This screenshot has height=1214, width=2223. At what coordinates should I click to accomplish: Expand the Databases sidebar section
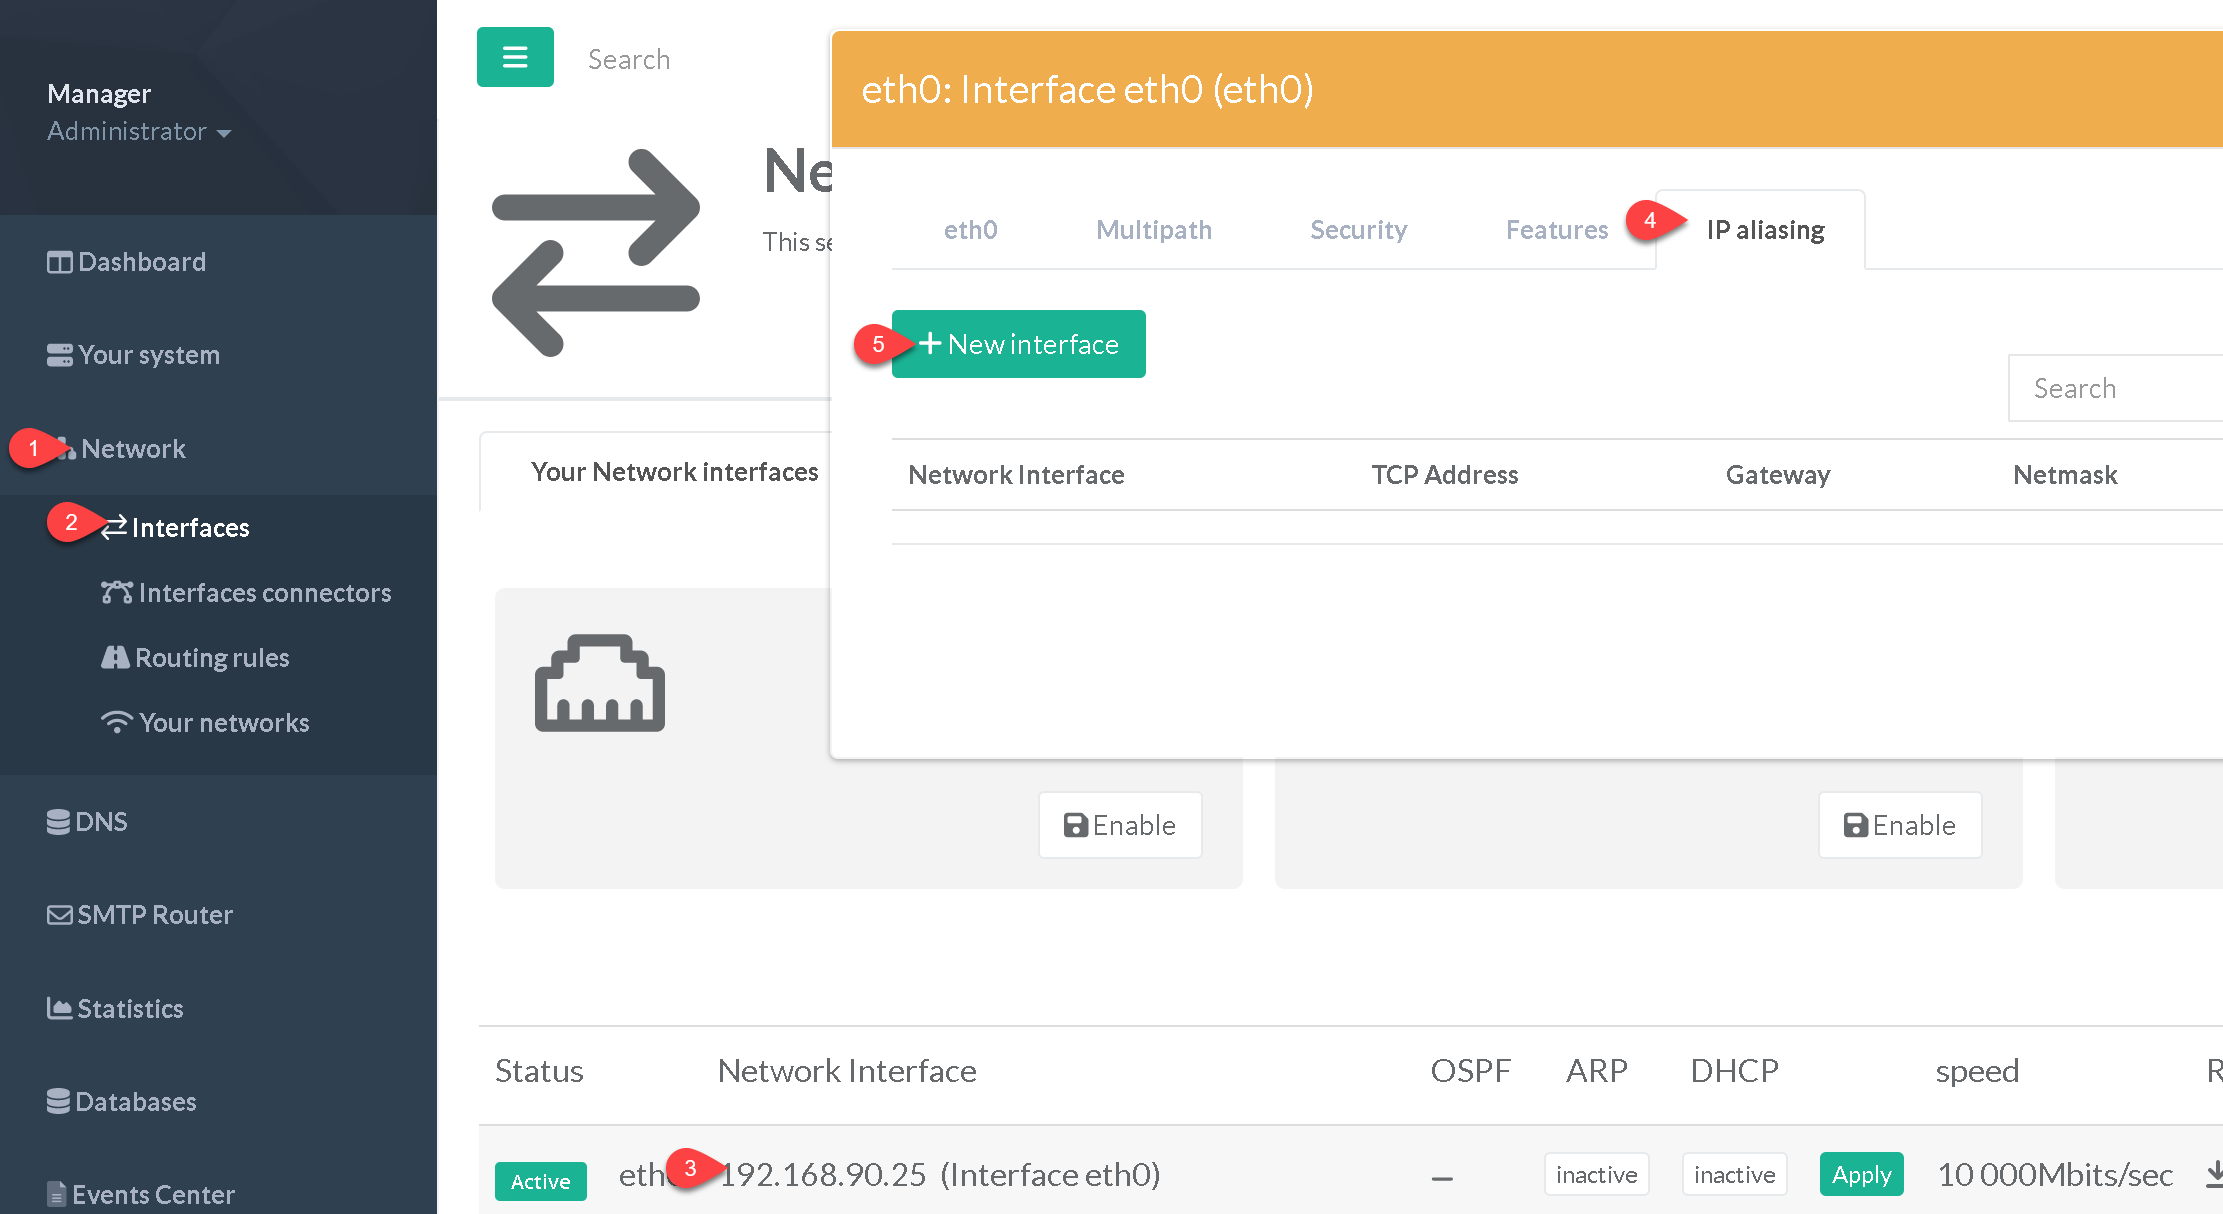tap(135, 1101)
